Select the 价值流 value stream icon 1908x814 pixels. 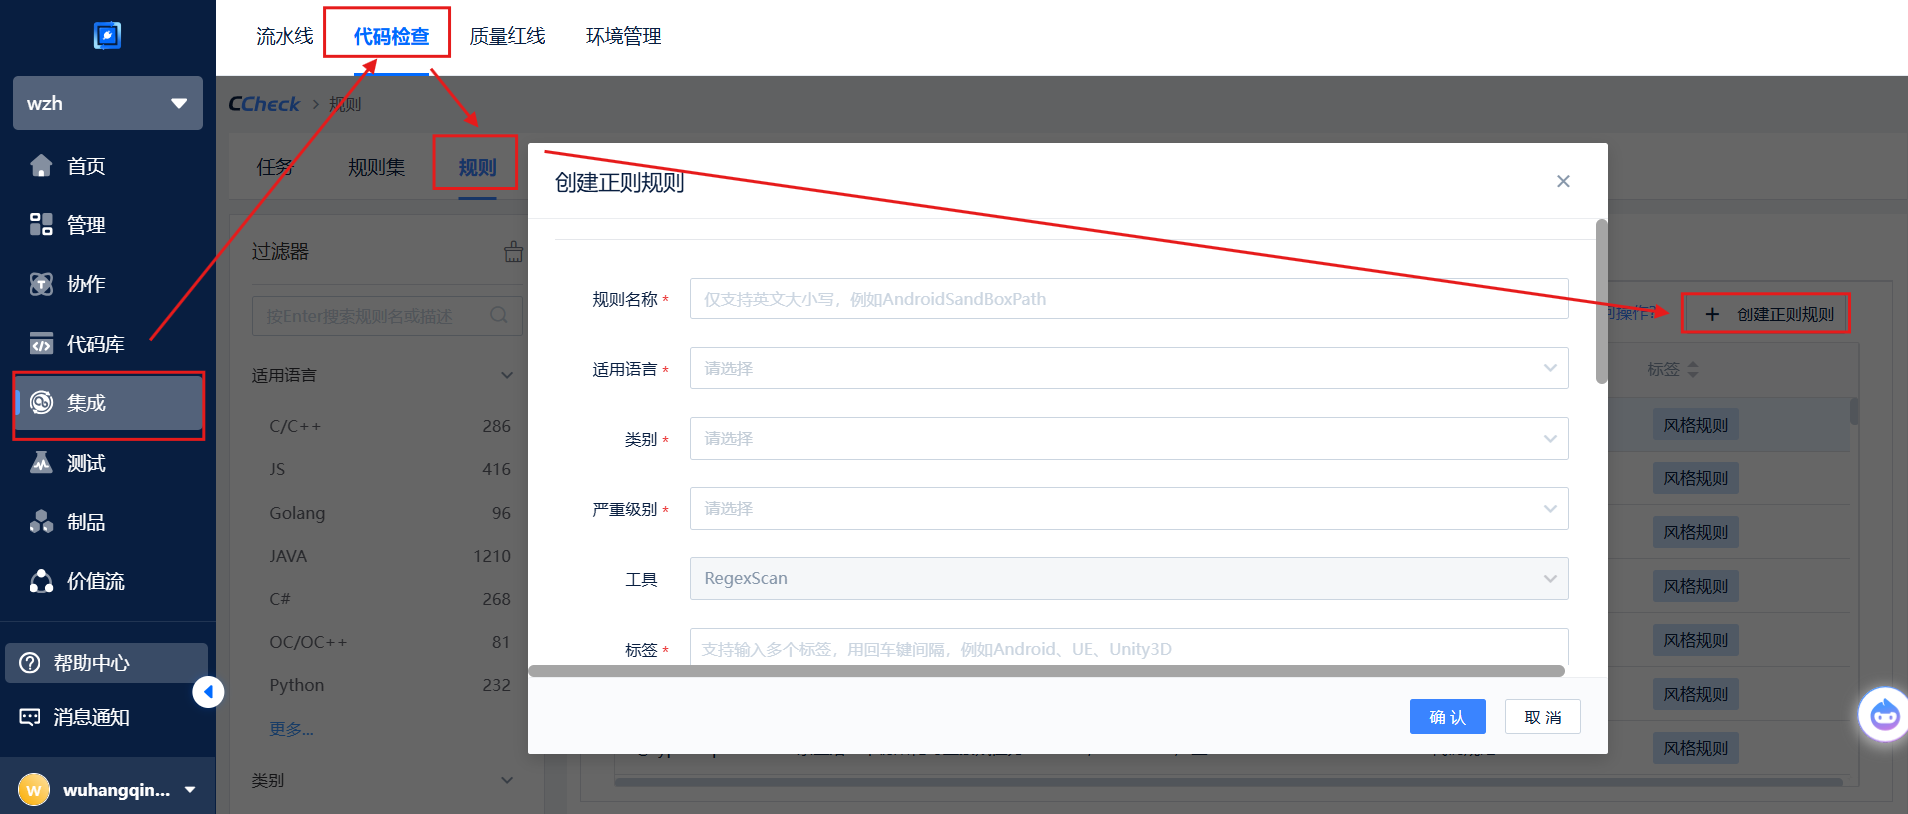click(41, 581)
